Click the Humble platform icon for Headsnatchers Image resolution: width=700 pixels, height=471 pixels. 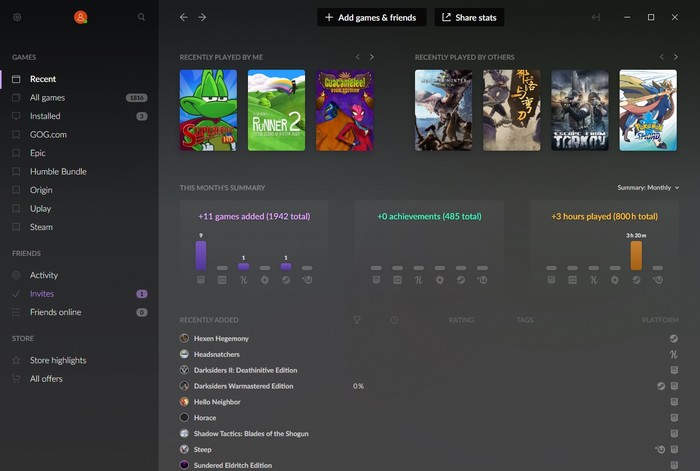pos(674,354)
